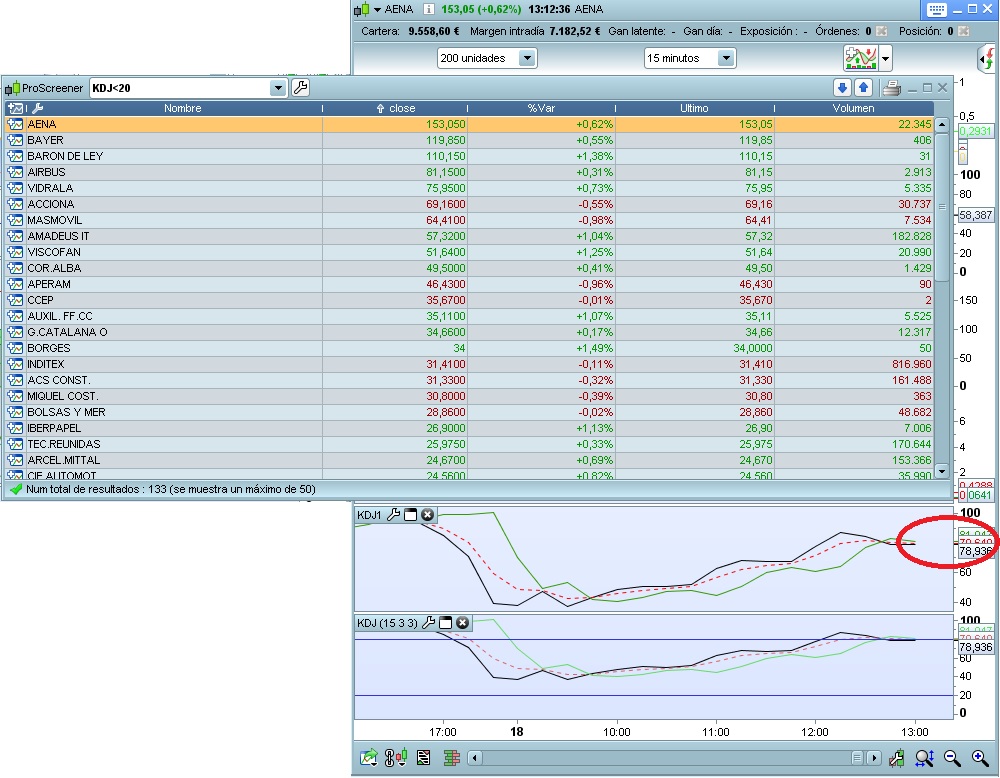
Task: Open the chart style dropdown next to AENA title
Action: [377, 10]
